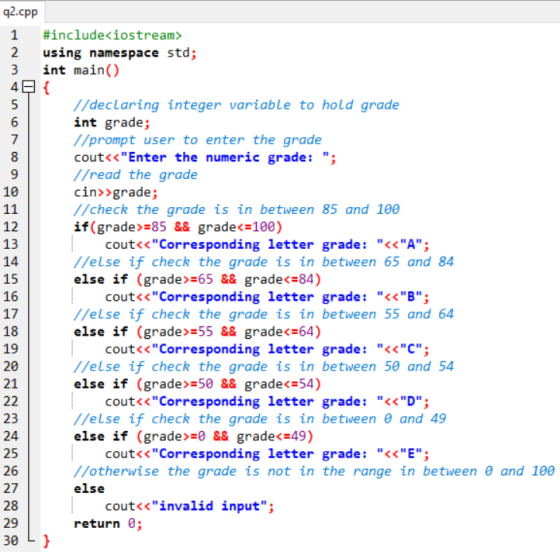The height and width of the screenshot is (552, 560).
Task: Click the cout line printing "A"
Action: (267, 245)
